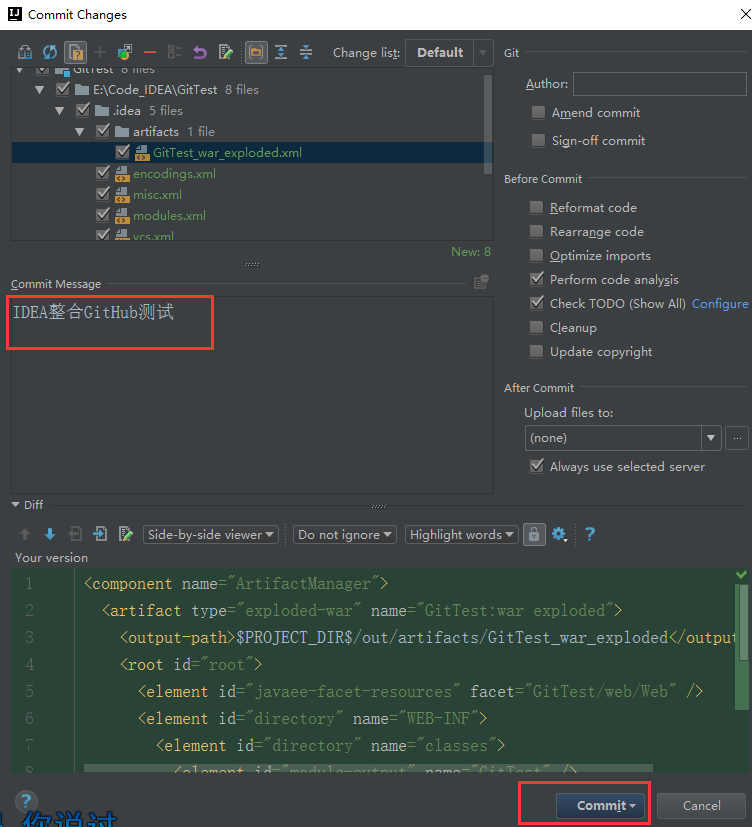Open Side-by-side viewer dropdown
Screen dimensions: 752x827
point(211,534)
